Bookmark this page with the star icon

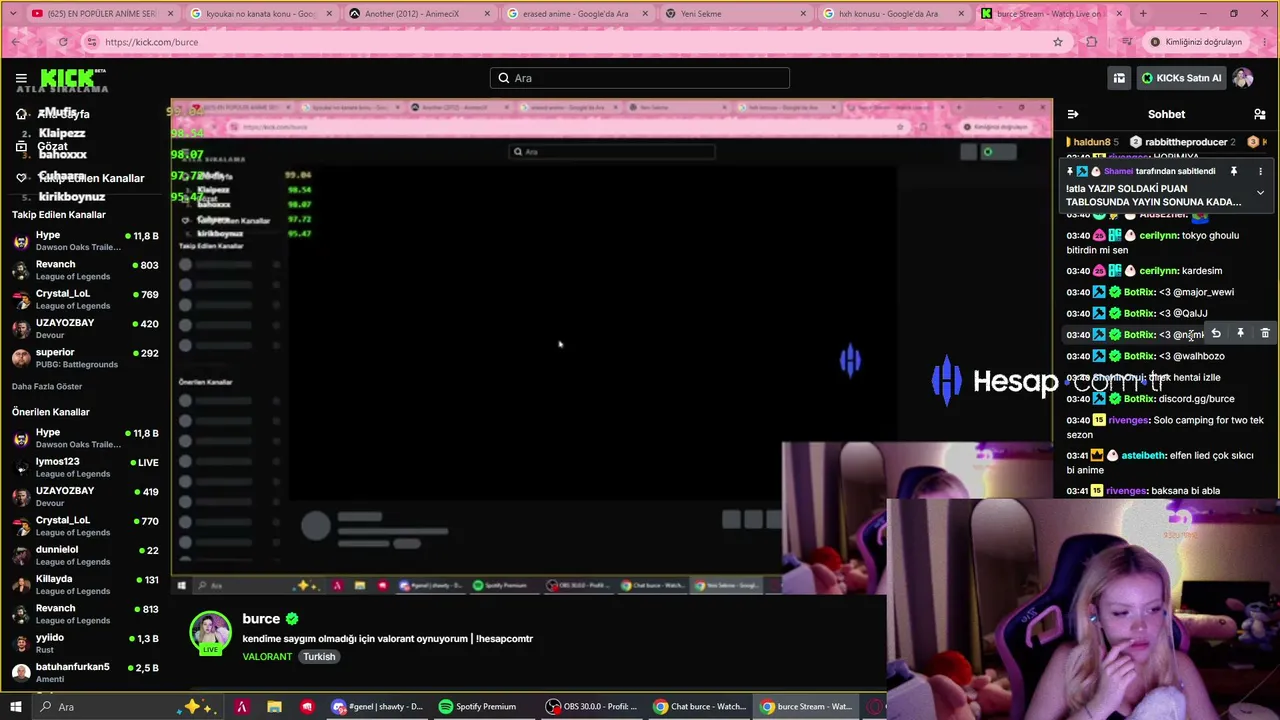point(1058,42)
